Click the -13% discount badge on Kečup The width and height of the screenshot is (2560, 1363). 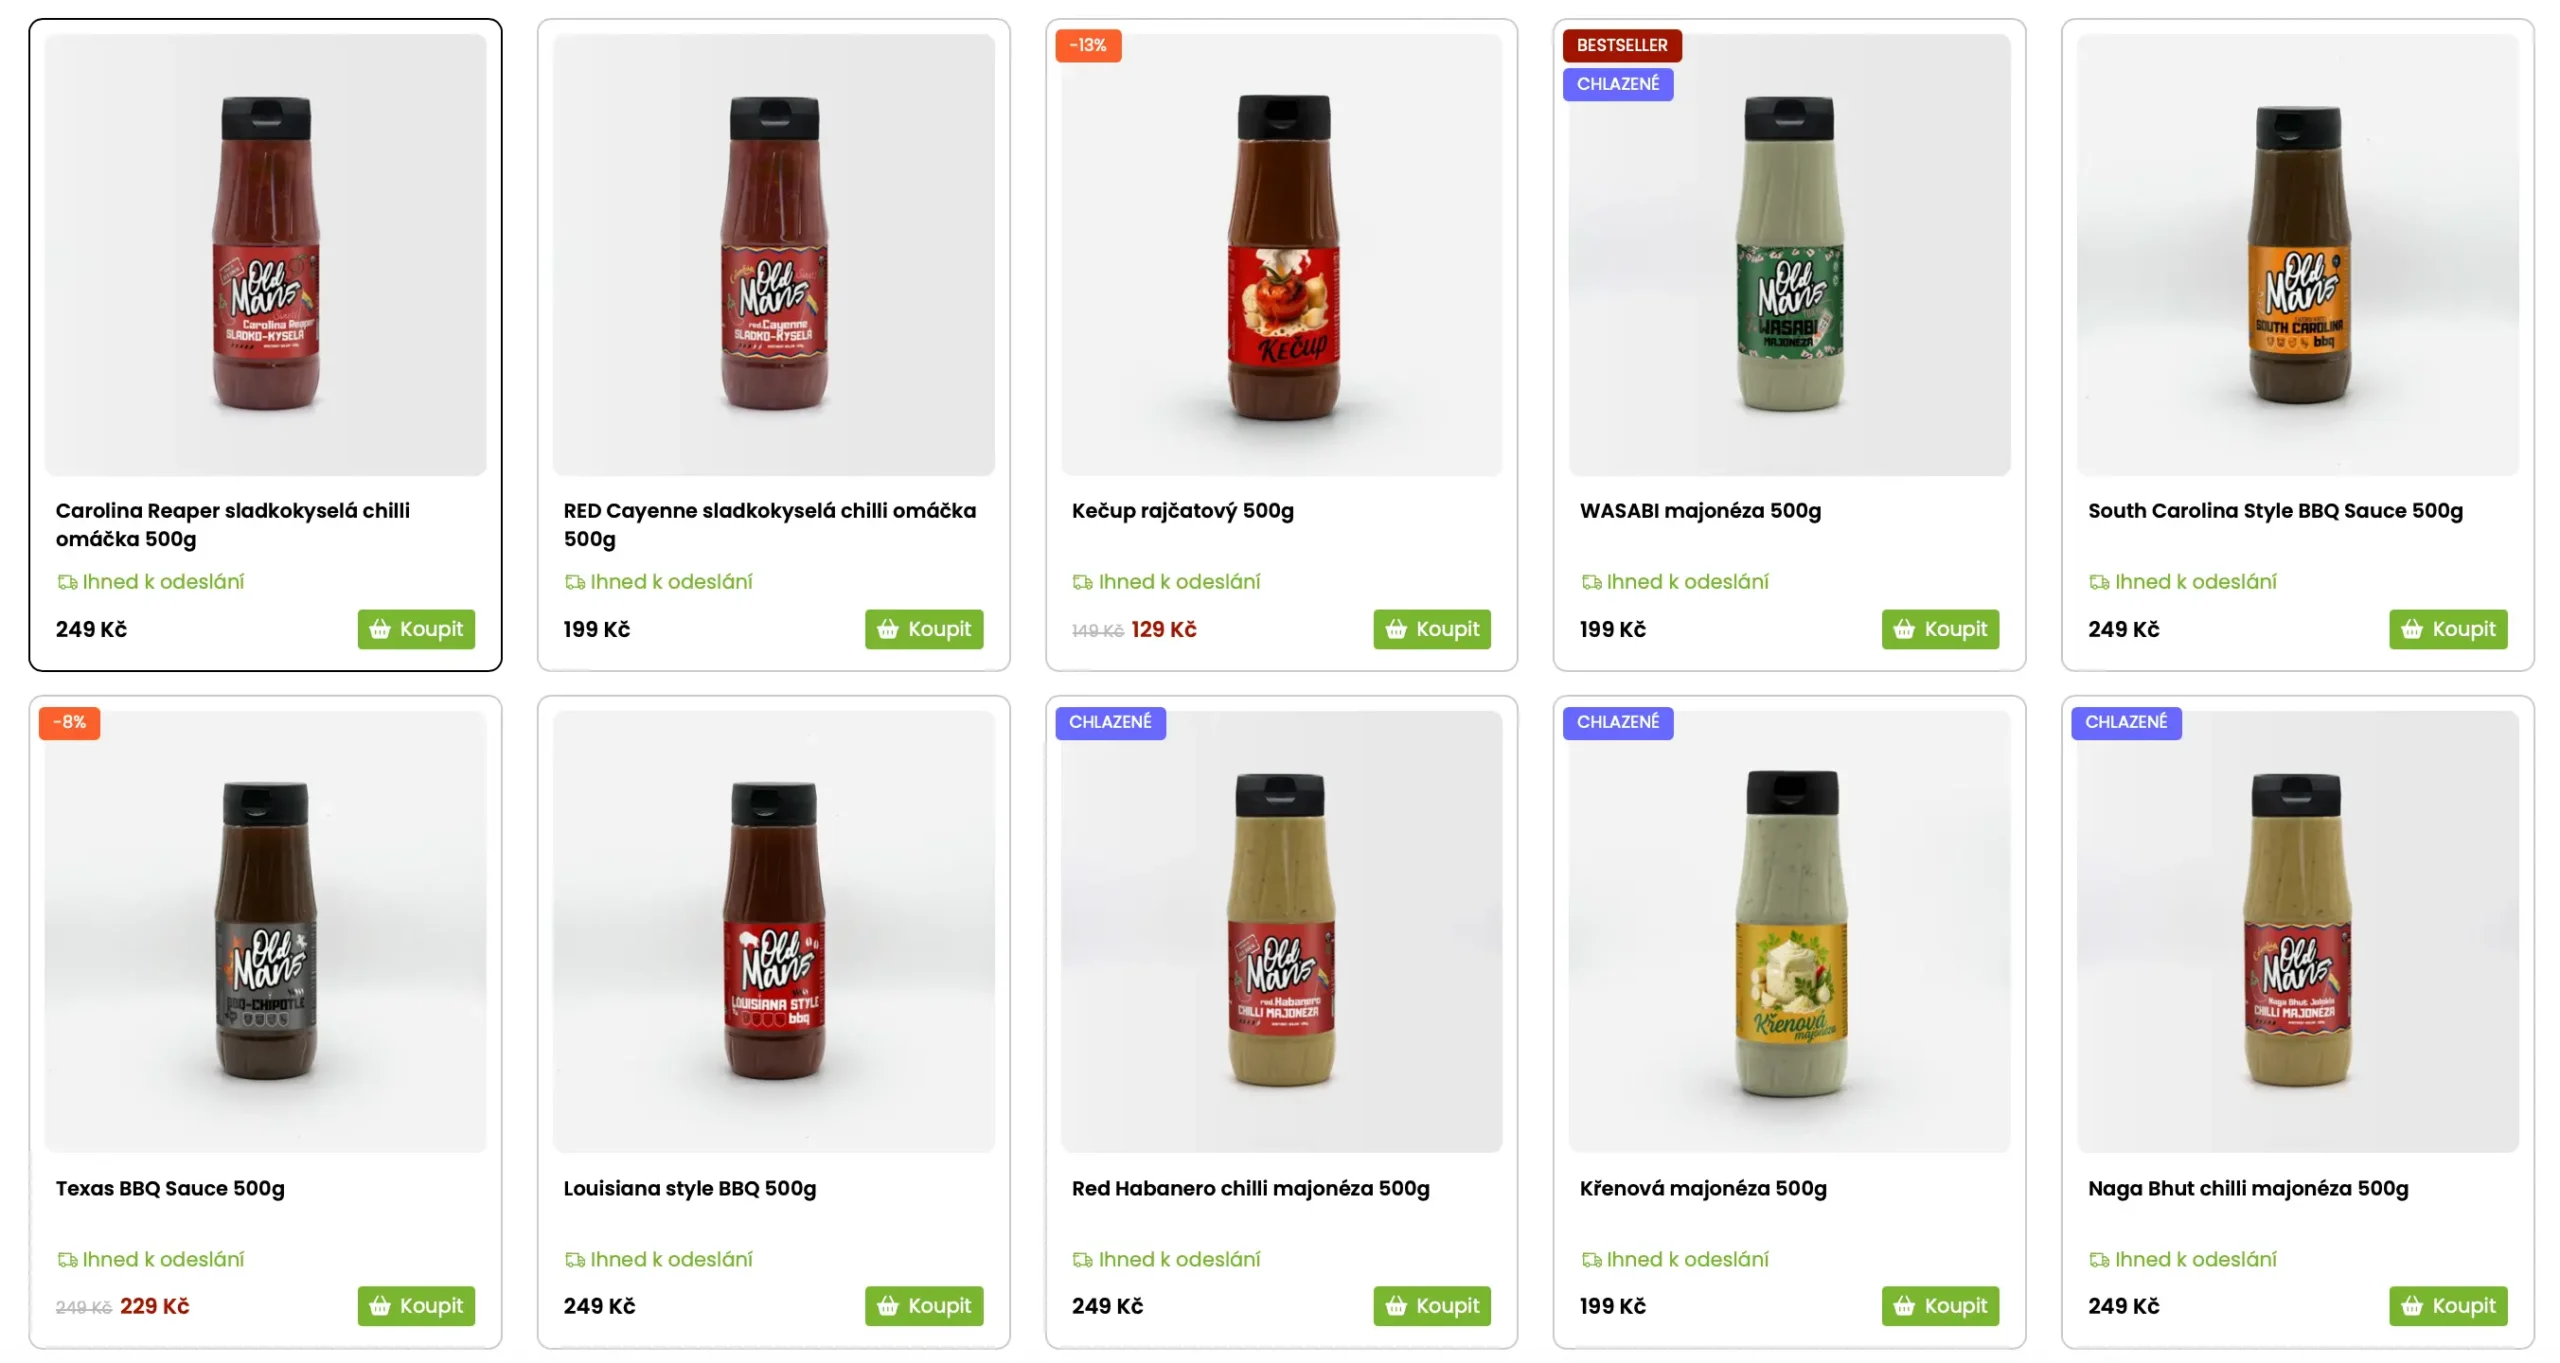[x=1087, y=45]
